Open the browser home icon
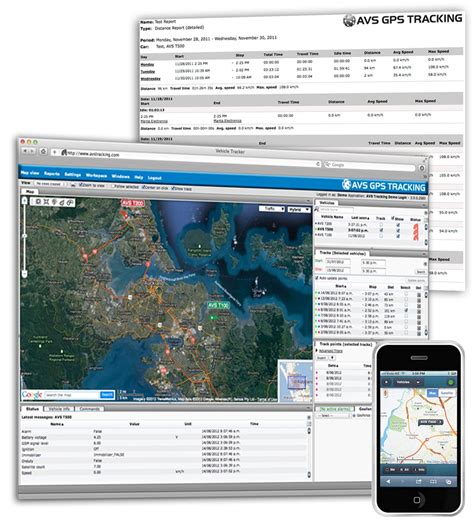 coord(43,151)
